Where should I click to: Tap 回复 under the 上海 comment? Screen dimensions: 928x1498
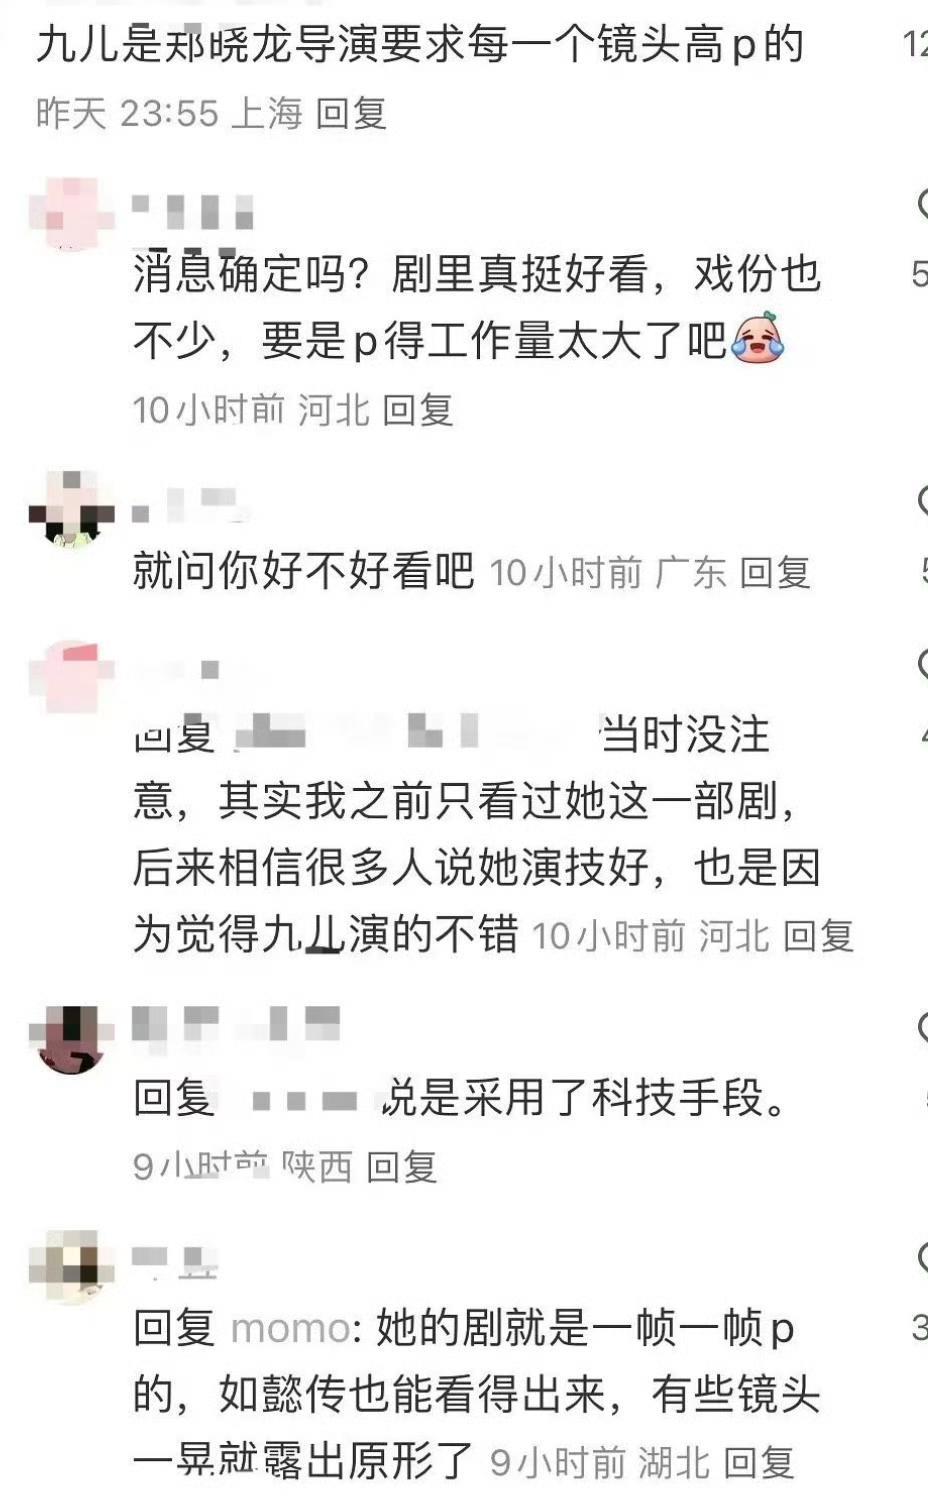click(351, 113)
